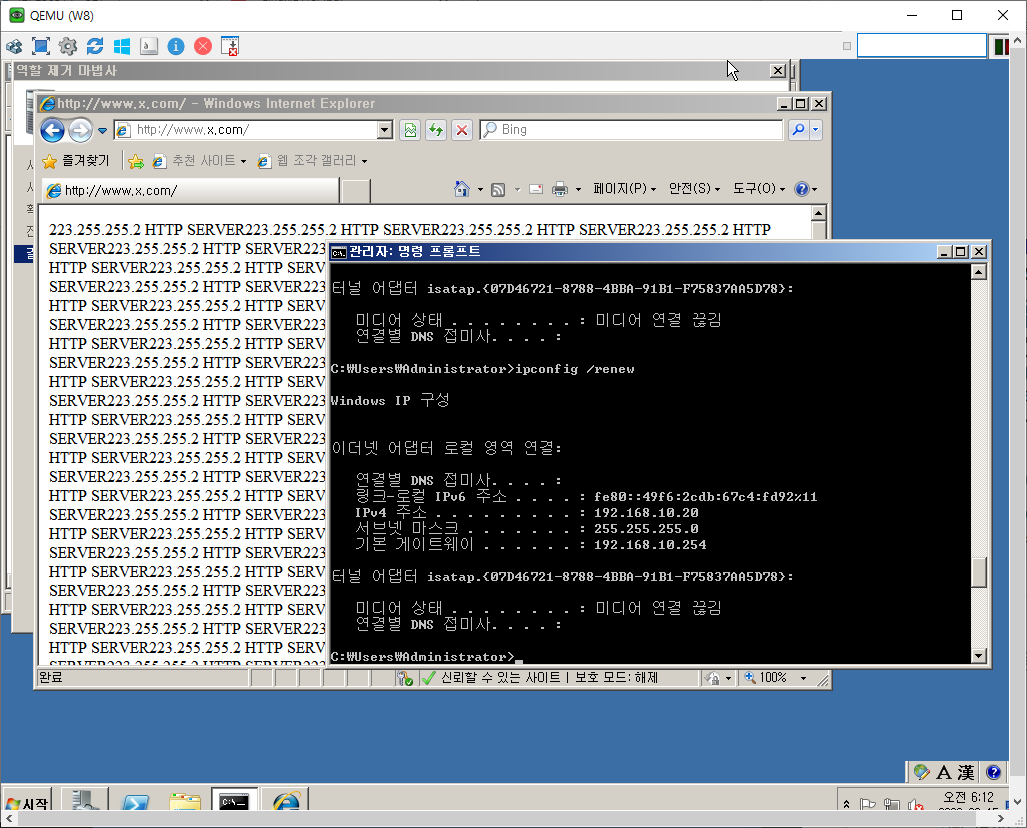Click command prompt scrollbar down arrow
The height and width of the screenshot is (828, 1027).
point(979,655)
